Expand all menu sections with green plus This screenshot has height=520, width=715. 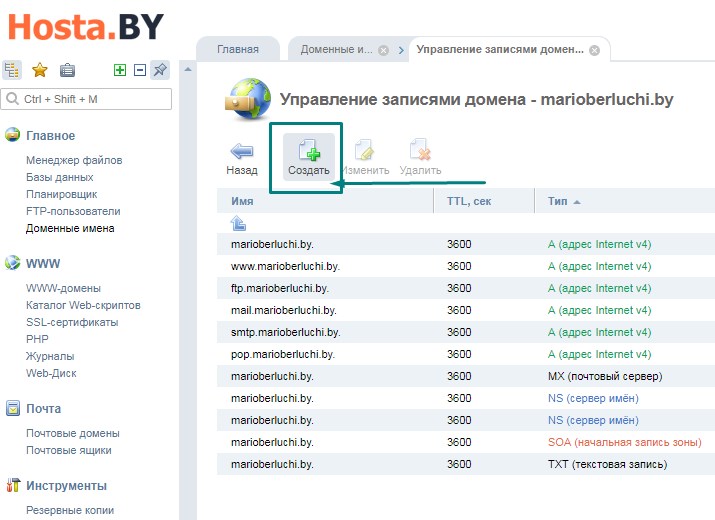(120, 70)
